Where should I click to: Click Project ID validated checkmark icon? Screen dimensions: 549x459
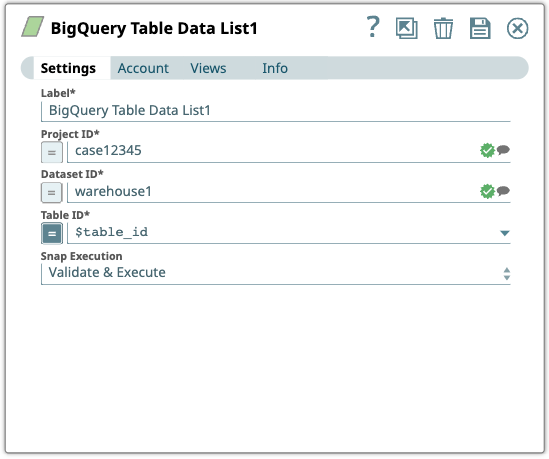(487, 151)
